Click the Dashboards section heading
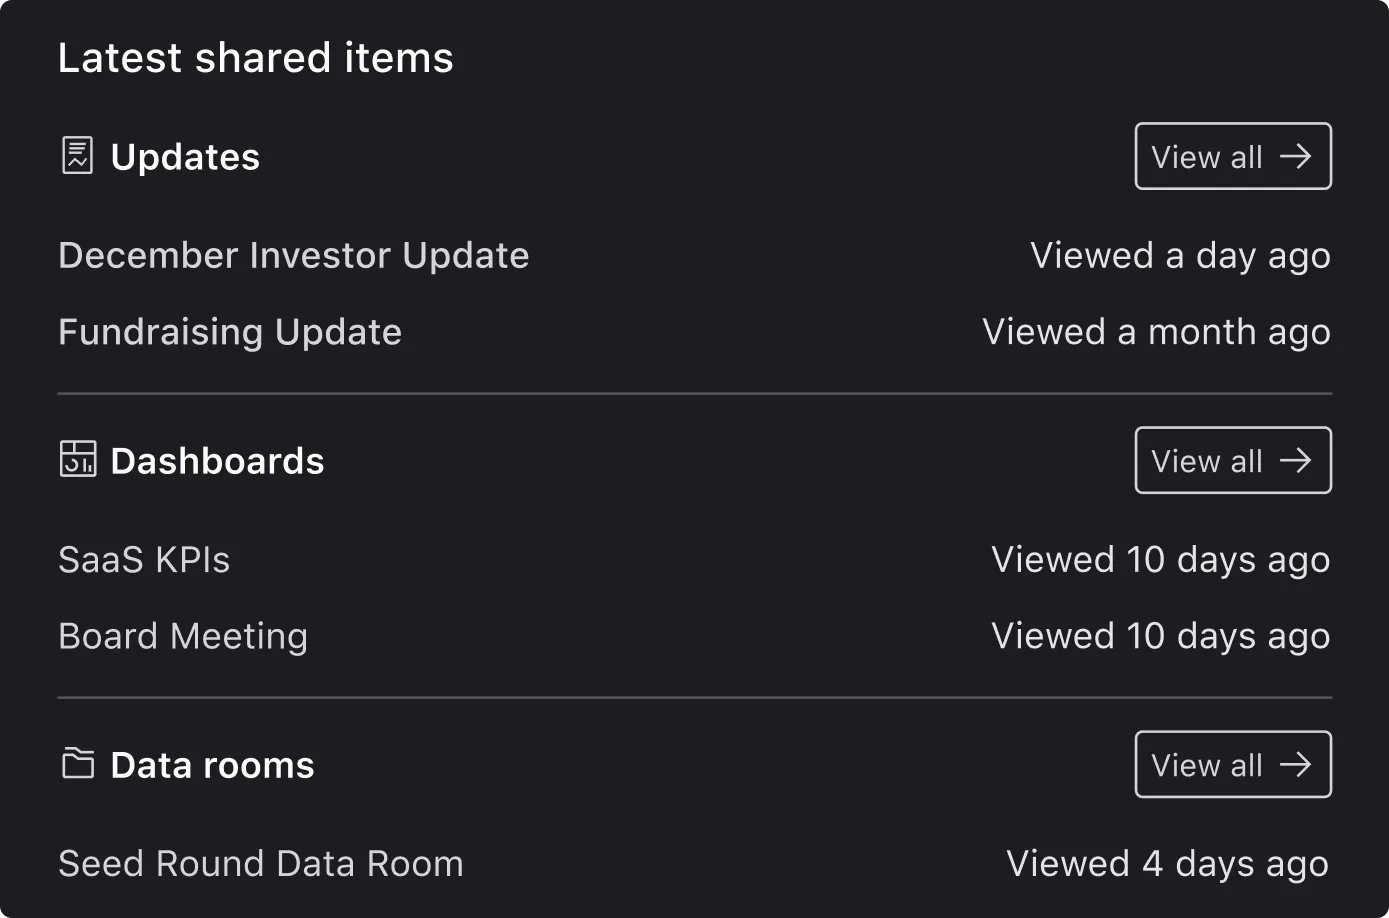 click(217, 461)
